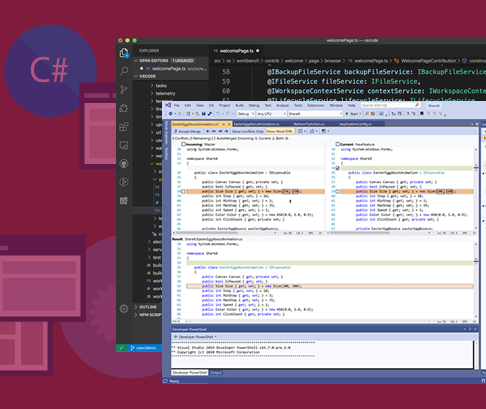Click the Current pane vertical scrollbar

(x=476, y=189)
